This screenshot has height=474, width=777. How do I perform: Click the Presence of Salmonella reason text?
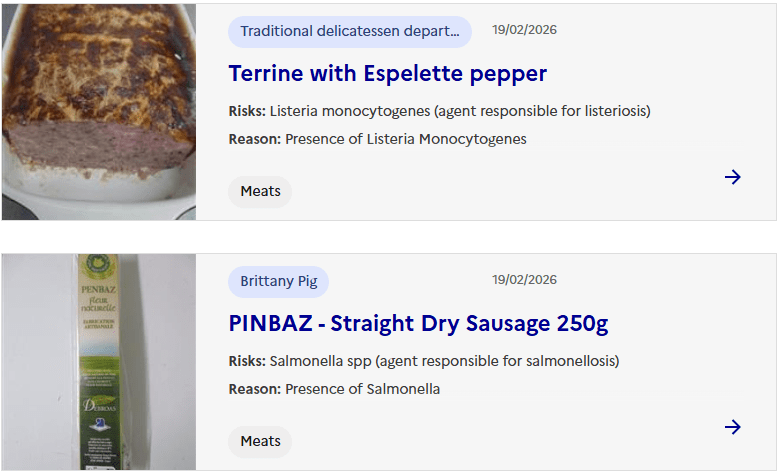click(x=362, y=389)
